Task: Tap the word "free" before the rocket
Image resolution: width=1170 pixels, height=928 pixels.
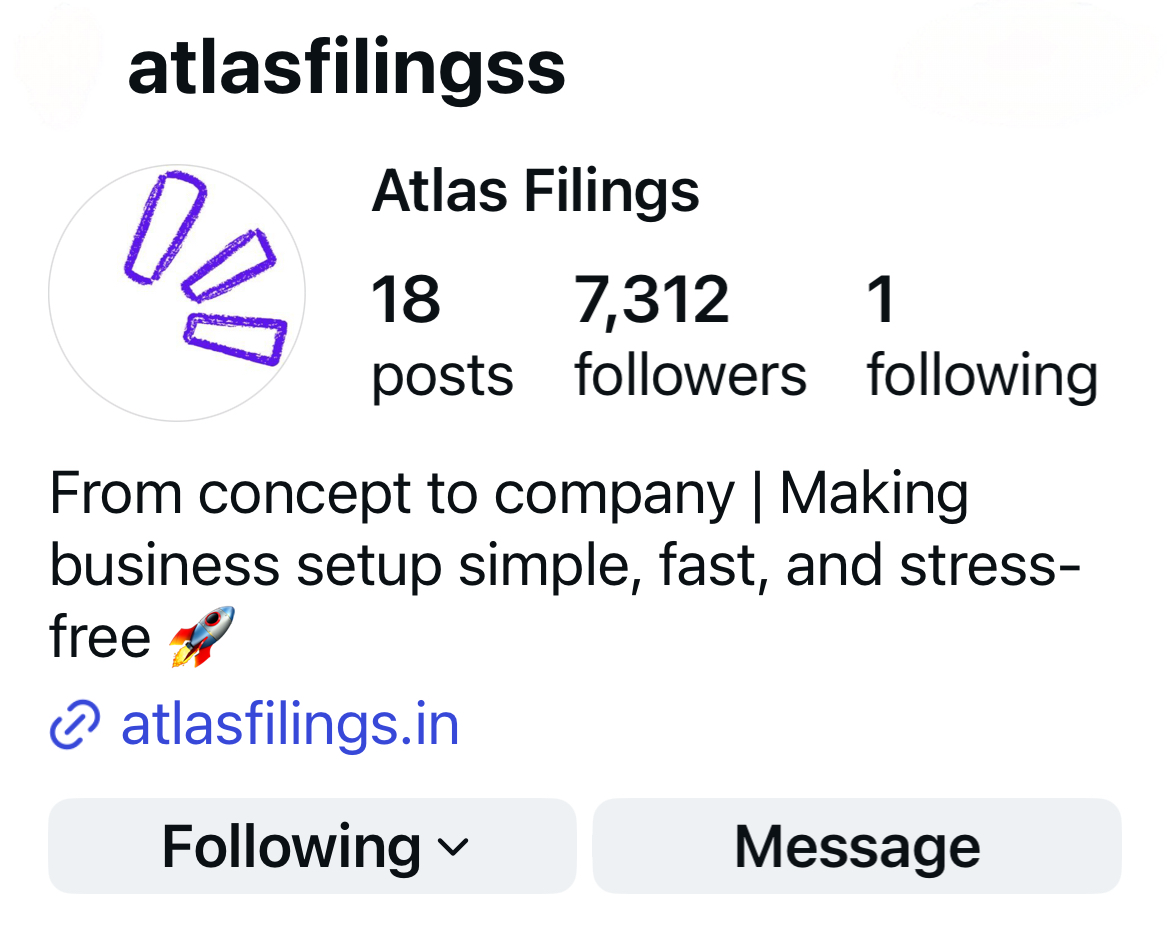Action: point(100,637)
